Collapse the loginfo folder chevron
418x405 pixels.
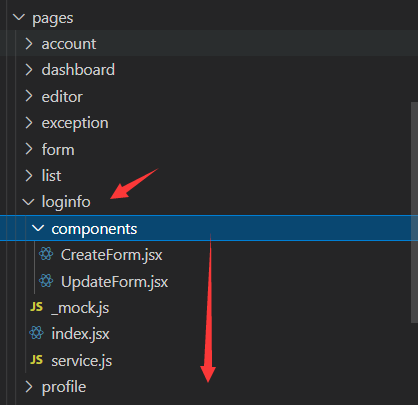[x=28, y=202]
